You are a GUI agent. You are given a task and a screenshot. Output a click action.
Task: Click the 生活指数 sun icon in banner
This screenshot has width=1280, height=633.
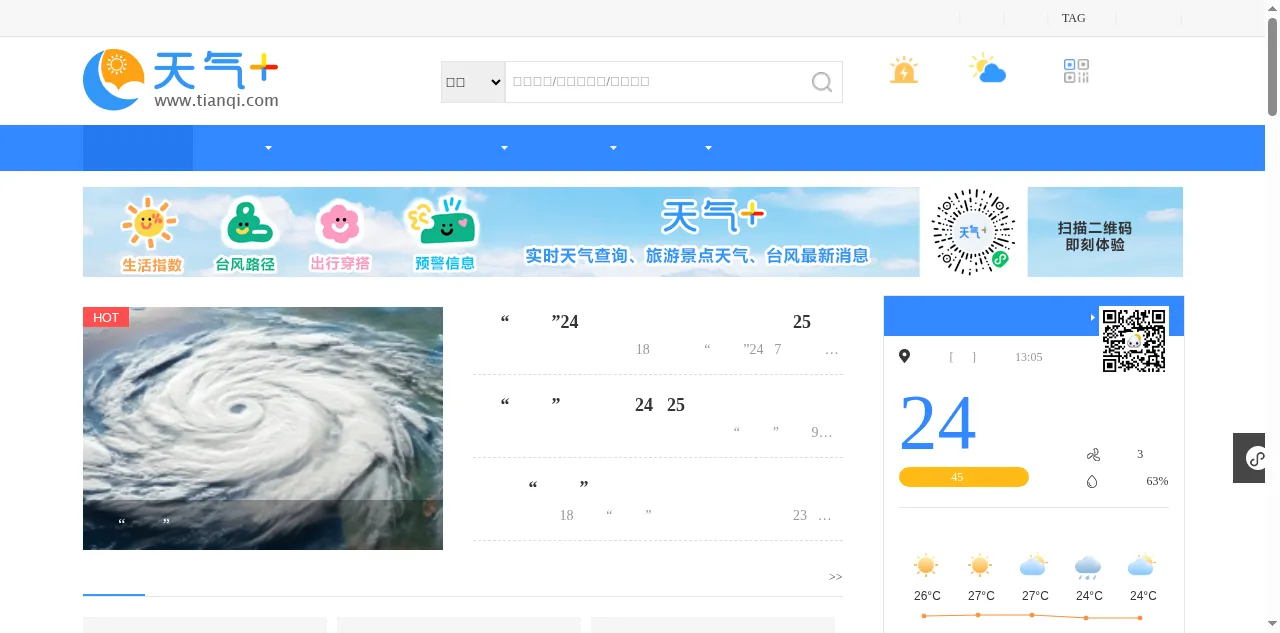(x=149, y=223)
